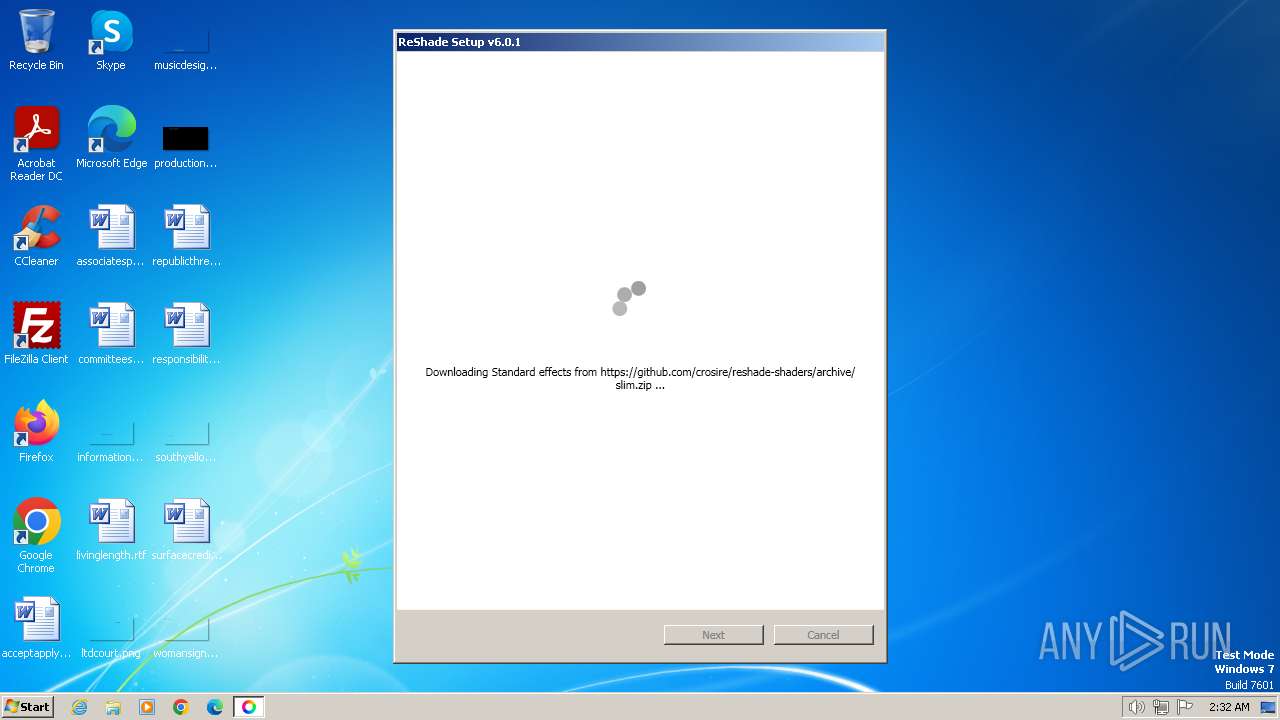The width and height of the screenshot is (1280, 720).
Task: Click the system clock showing 2:32 AM
Action: point(1229,707)
